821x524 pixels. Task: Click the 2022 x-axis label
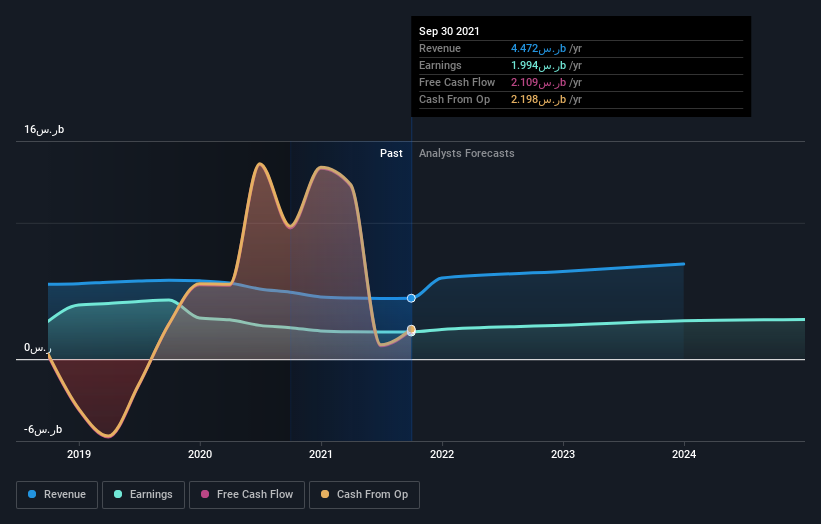click(x=442, y=454)
